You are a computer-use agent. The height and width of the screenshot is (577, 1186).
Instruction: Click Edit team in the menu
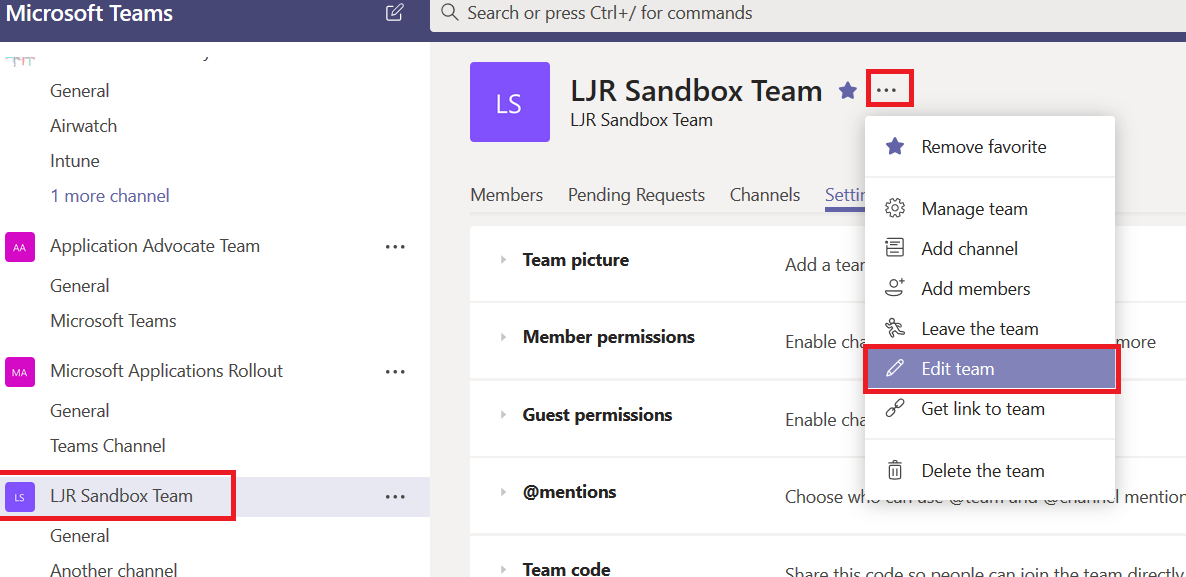point(991,369)
